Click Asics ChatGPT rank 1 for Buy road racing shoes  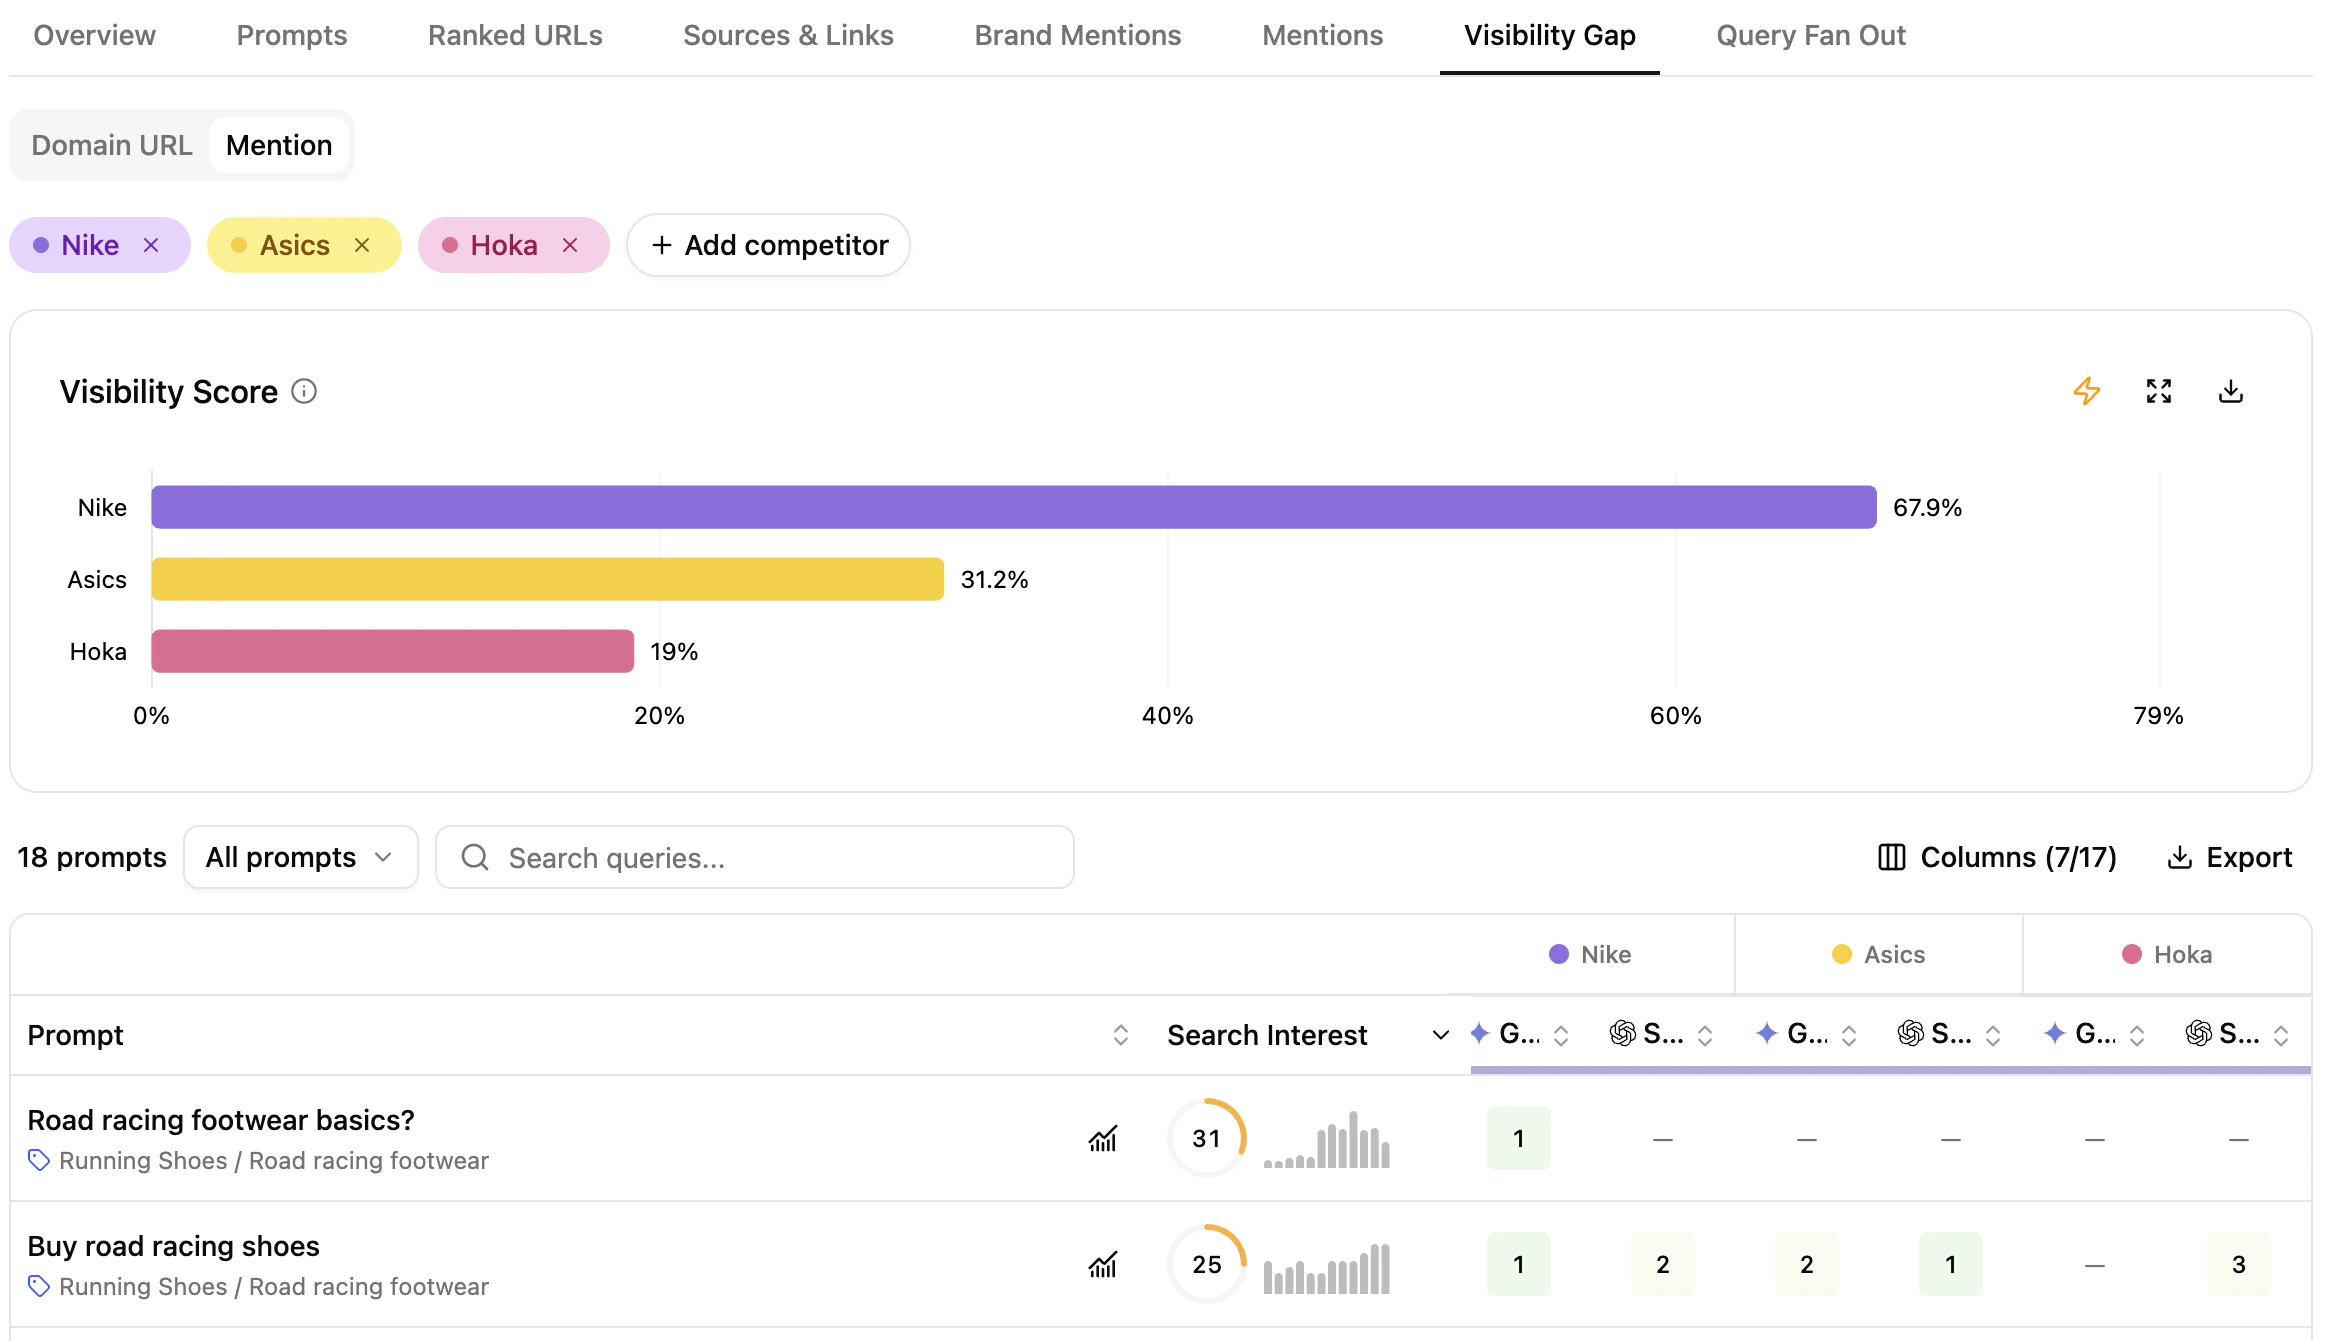coord(1951,1264)
